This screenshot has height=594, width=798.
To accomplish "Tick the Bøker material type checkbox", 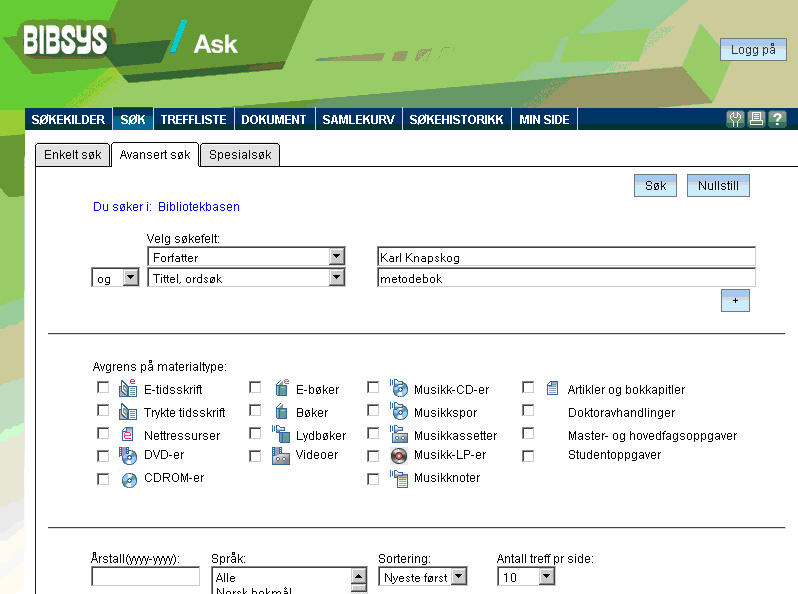I will pos(255,411).
